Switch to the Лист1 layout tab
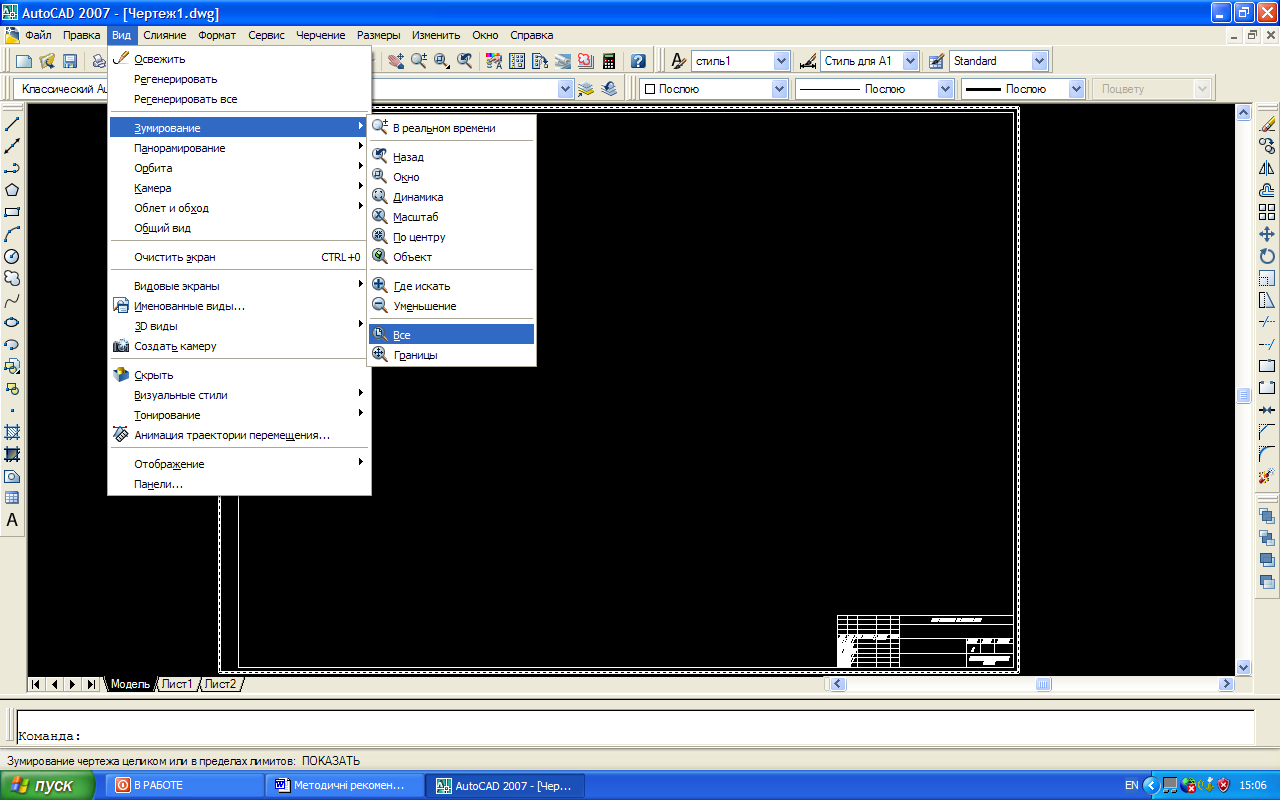This screenshot has height=800, width=1280. [177, 684]
